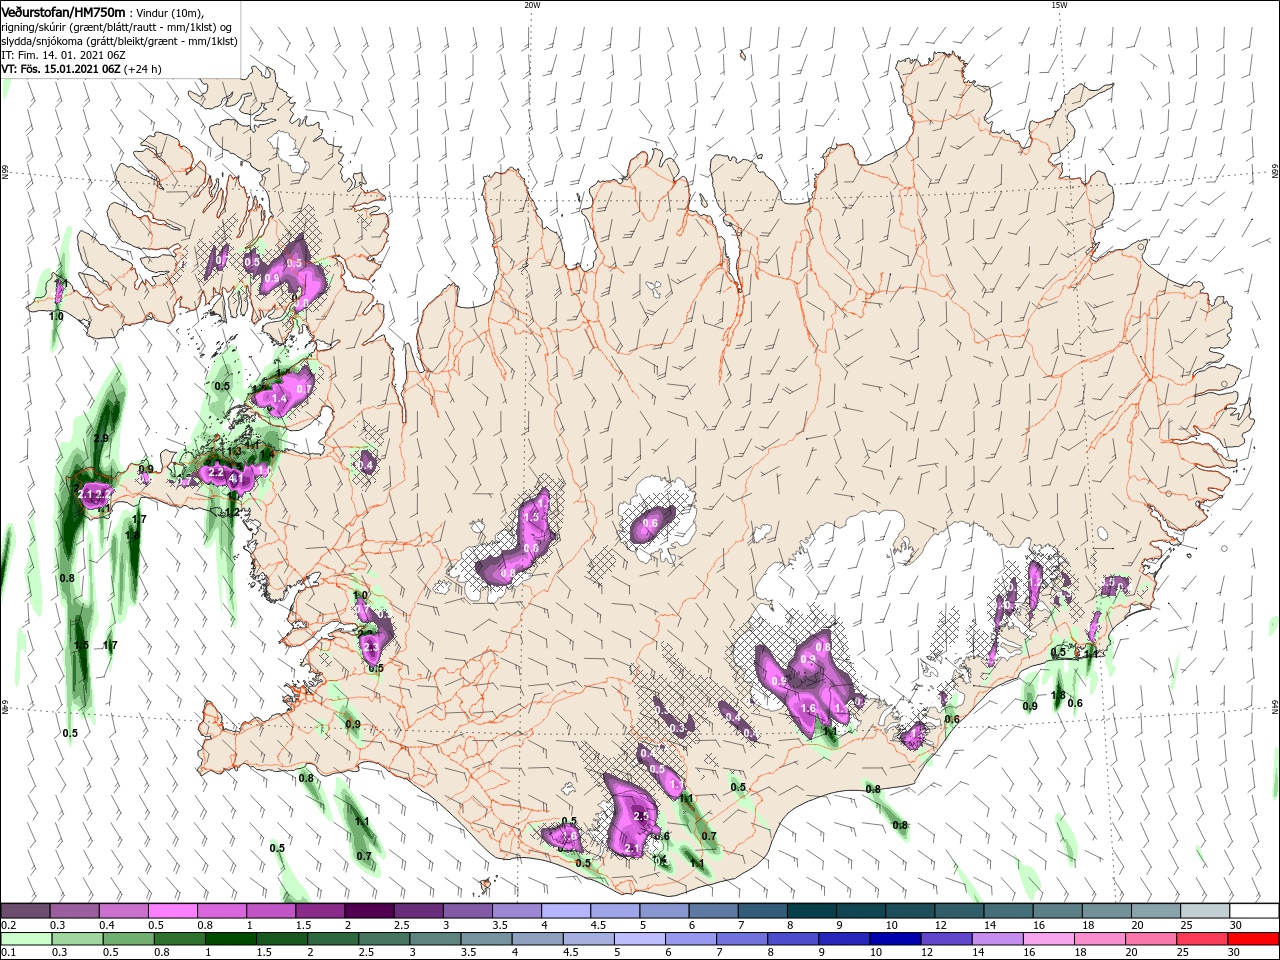
Task: Click the snow legend swatch between 0.2 and 0.3
Action: [x=25, y=911]
